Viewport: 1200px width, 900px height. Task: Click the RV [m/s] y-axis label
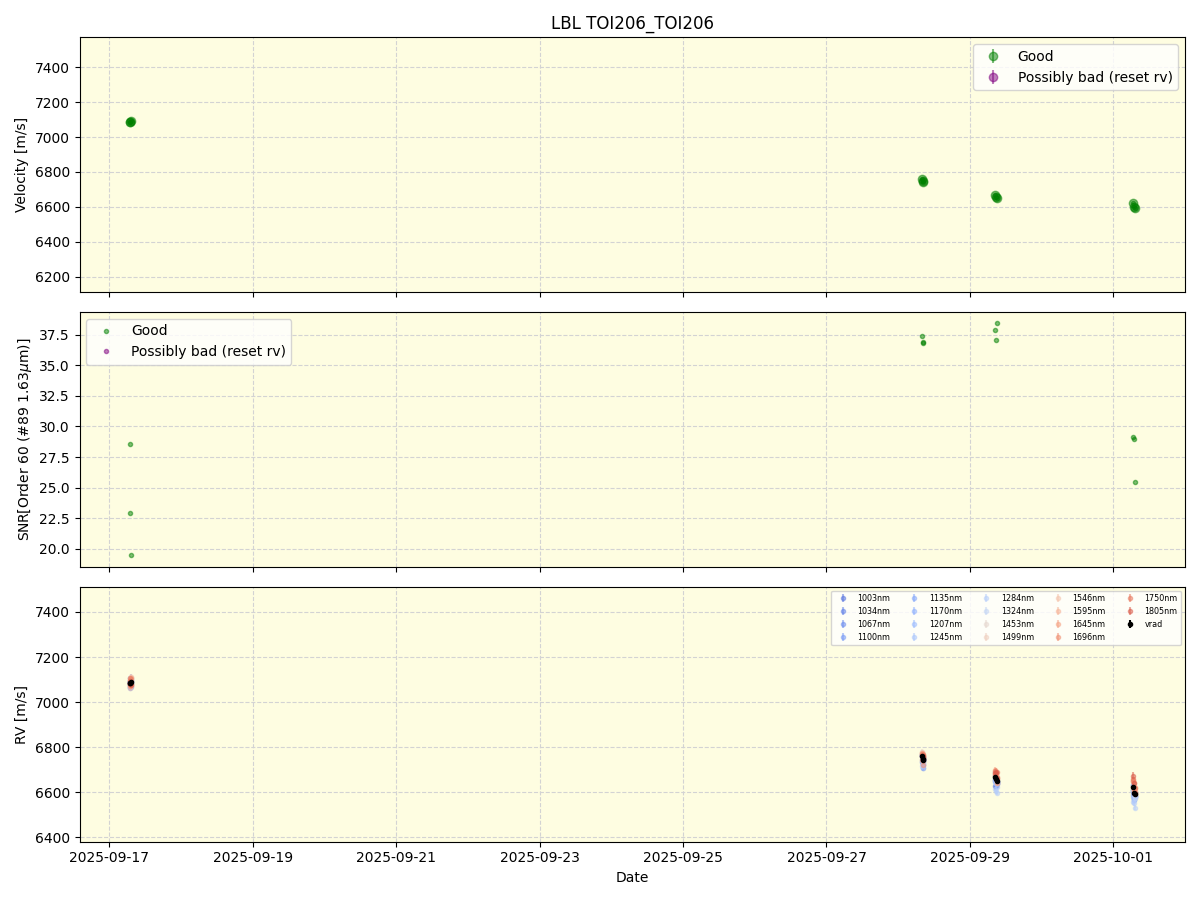[x=21, y=715]
